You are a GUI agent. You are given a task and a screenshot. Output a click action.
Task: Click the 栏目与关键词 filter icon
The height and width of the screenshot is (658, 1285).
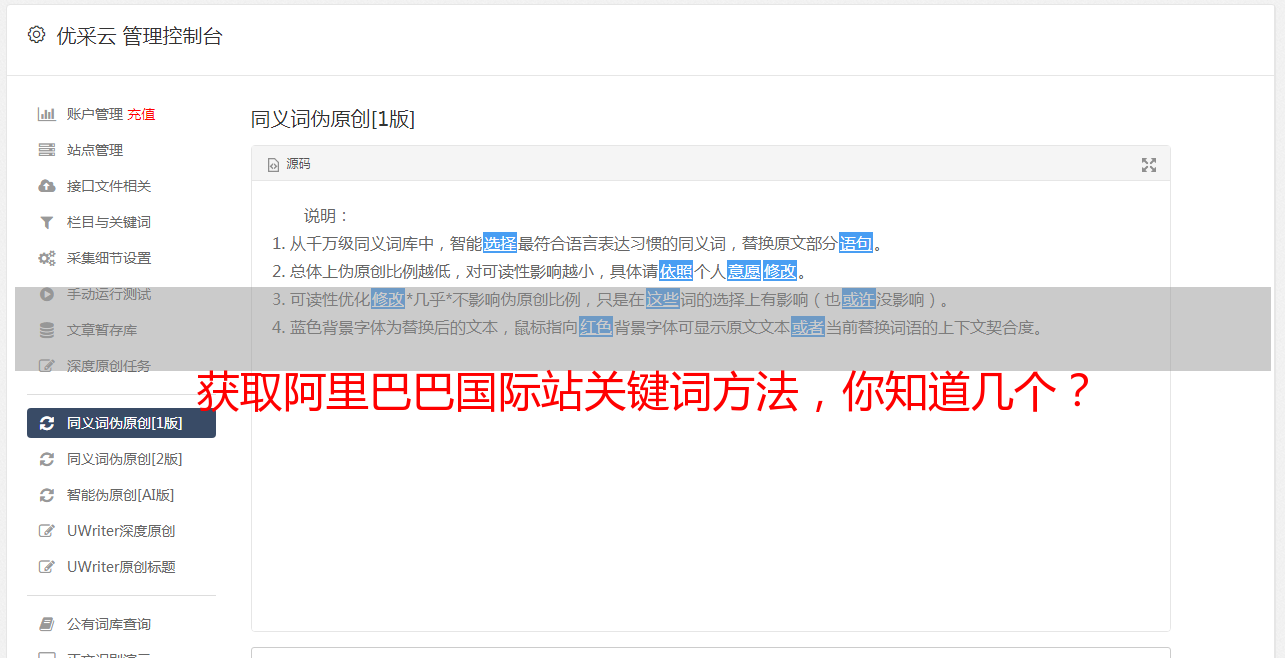[x=46, y=222]
